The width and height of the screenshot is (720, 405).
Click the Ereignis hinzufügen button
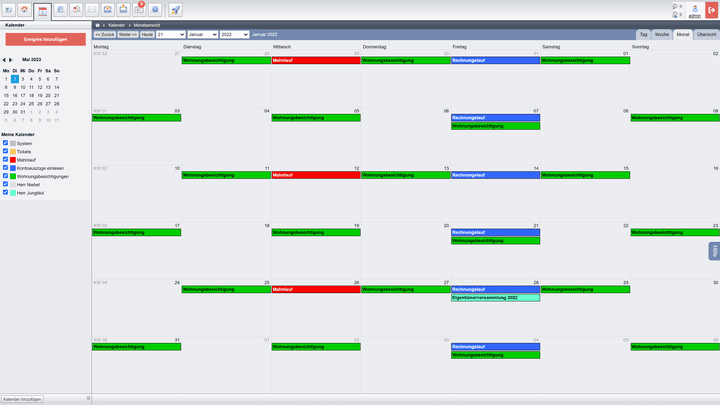click(45, 38)
